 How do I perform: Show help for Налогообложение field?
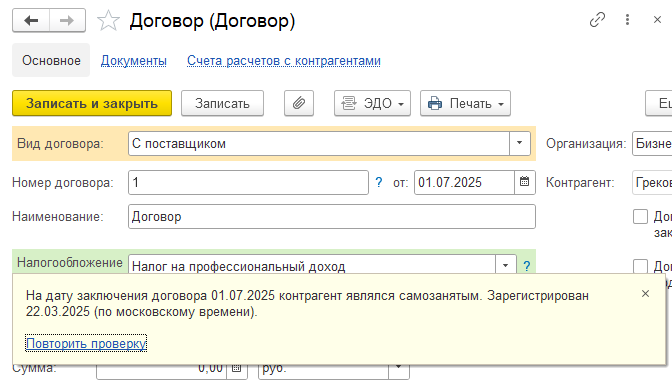(x=527, y=266)
